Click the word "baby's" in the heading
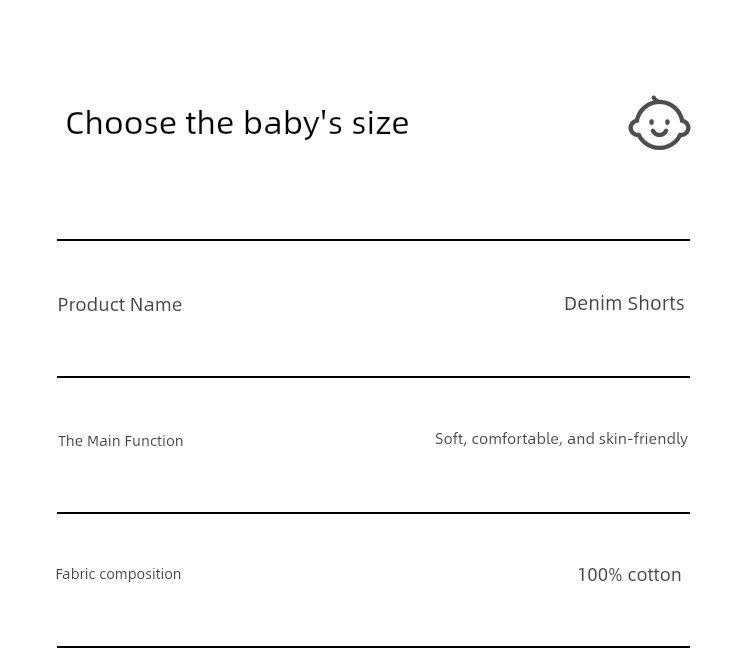The height and width of the screenshot is (669, 750). pyautogui.click(x=293, y=124)
